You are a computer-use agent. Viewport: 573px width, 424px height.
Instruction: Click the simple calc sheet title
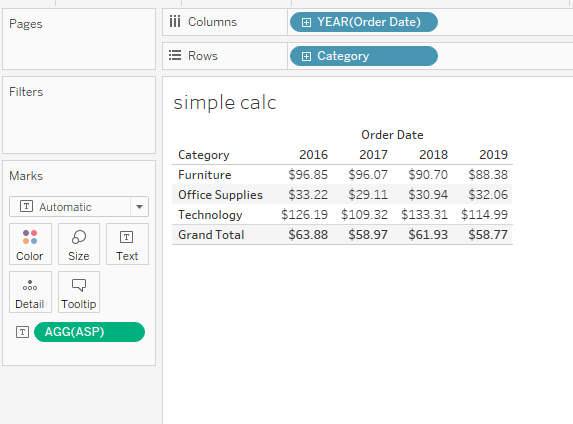click(x=225, y=103)
